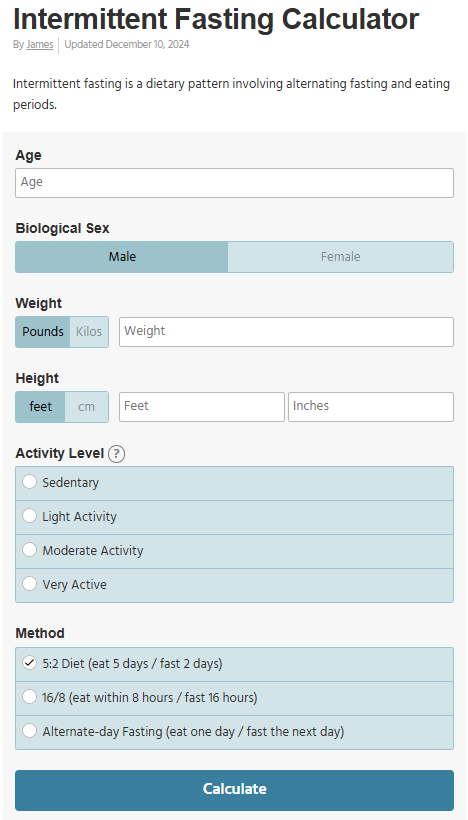Switch Biological Sex to Male
This screenshot has height=820, width=468.
click(122, 257)
